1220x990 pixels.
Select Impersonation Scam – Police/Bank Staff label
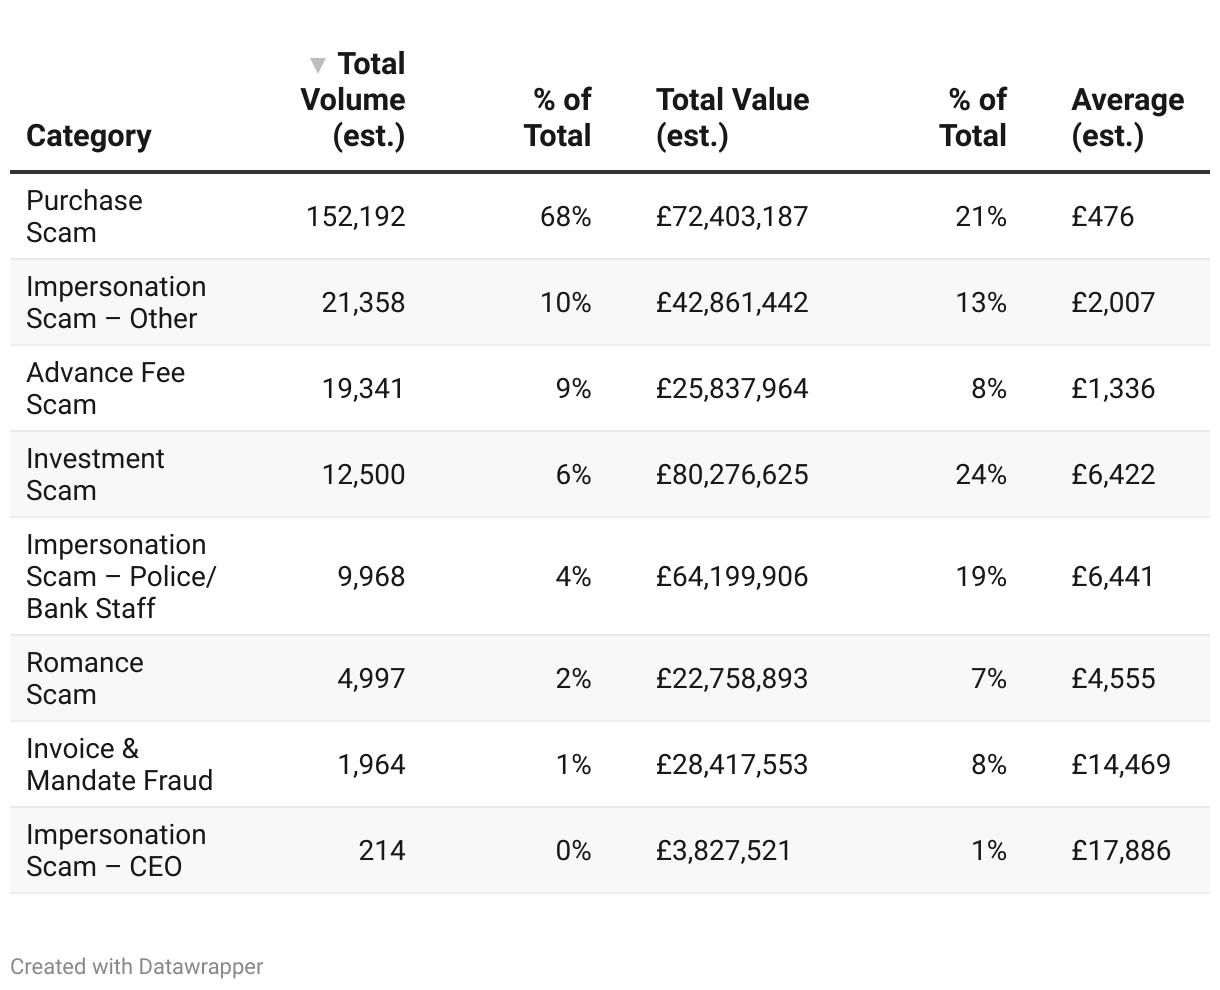click(120, 576)
